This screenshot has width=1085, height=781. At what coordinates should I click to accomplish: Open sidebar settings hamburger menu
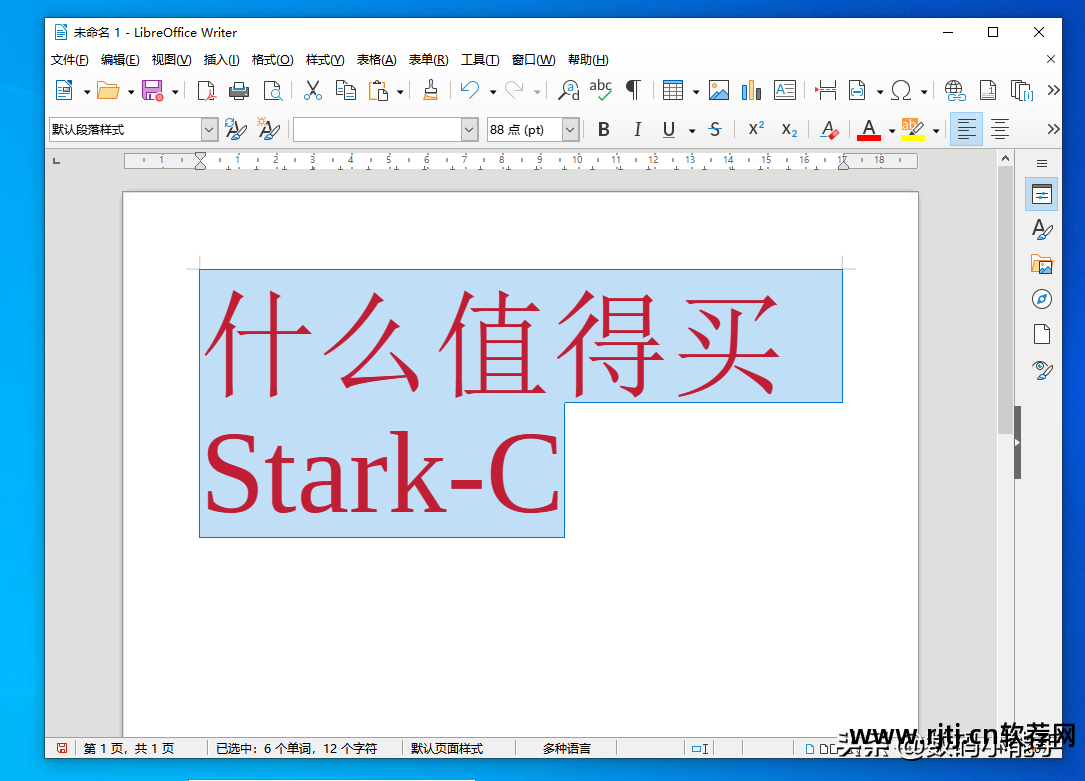[x=1041, y=164]
